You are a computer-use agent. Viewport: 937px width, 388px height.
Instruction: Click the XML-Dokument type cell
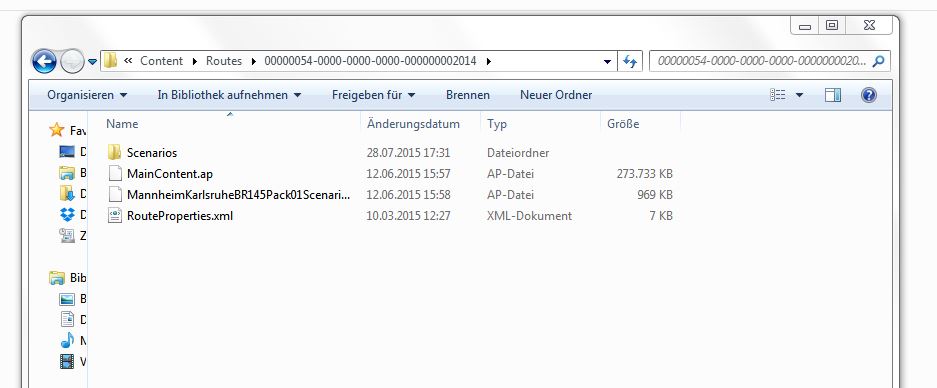(x=529, y=216)
